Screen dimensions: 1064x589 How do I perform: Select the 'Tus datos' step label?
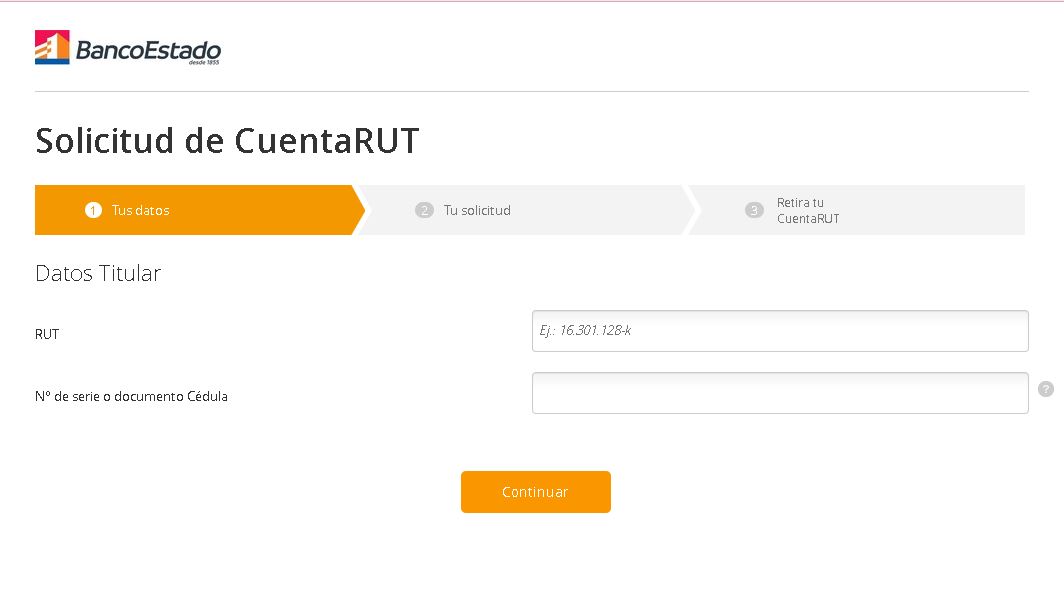click(x=141, y=211)
